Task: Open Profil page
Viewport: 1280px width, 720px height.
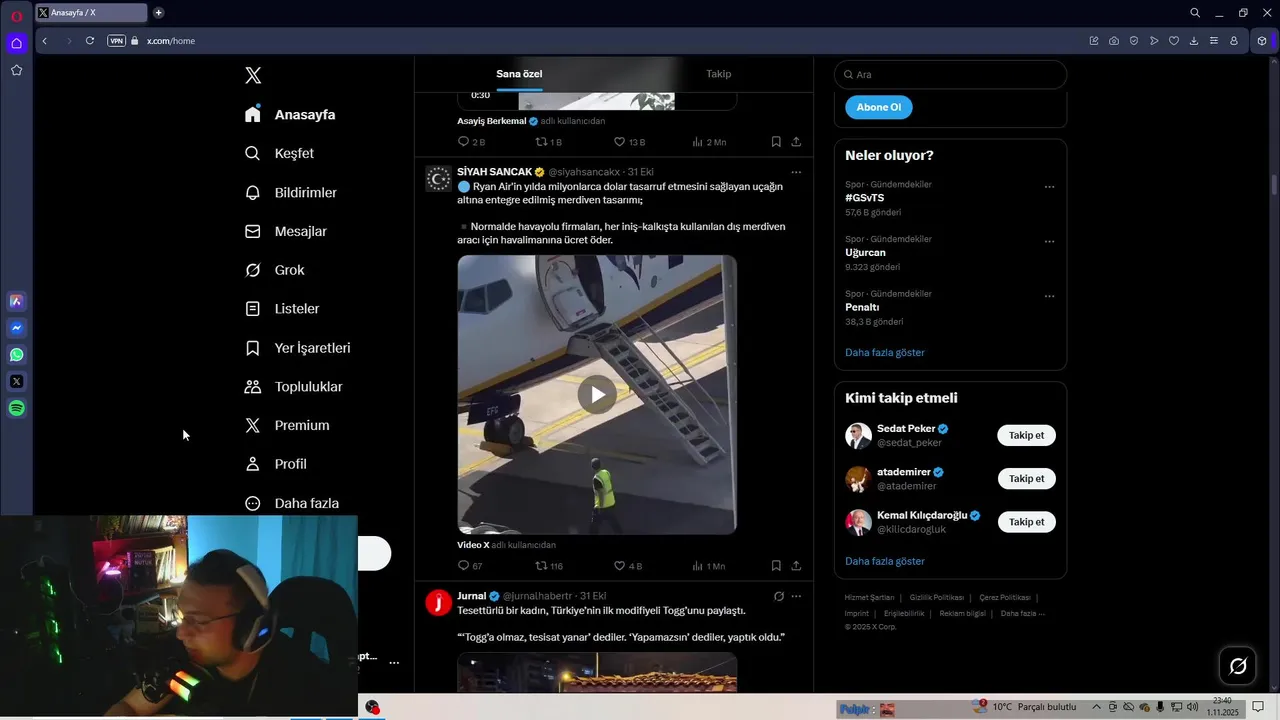Action: 276,464
